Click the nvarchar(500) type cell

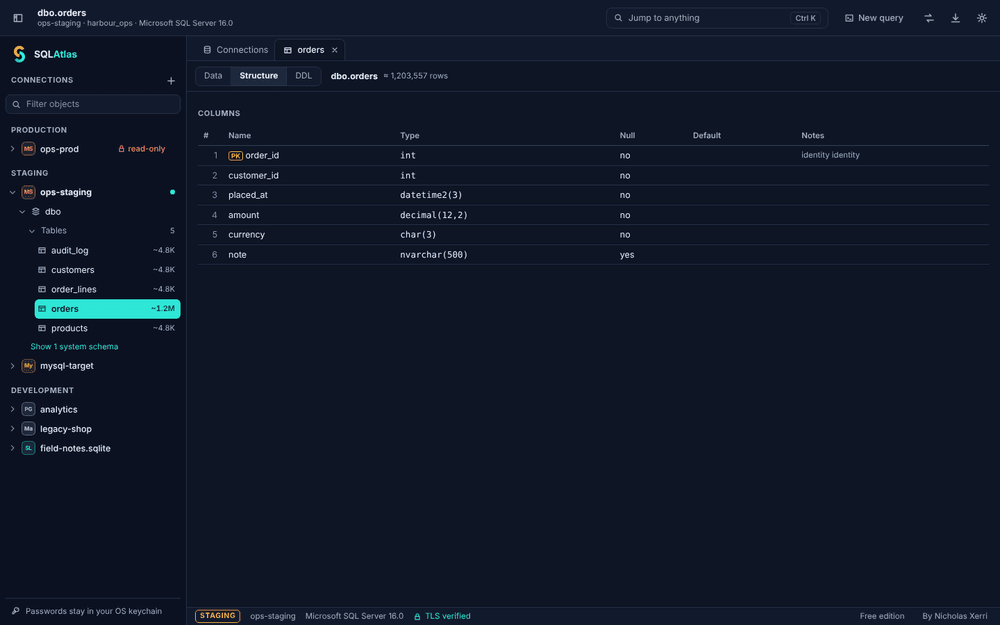pos(434,254)
